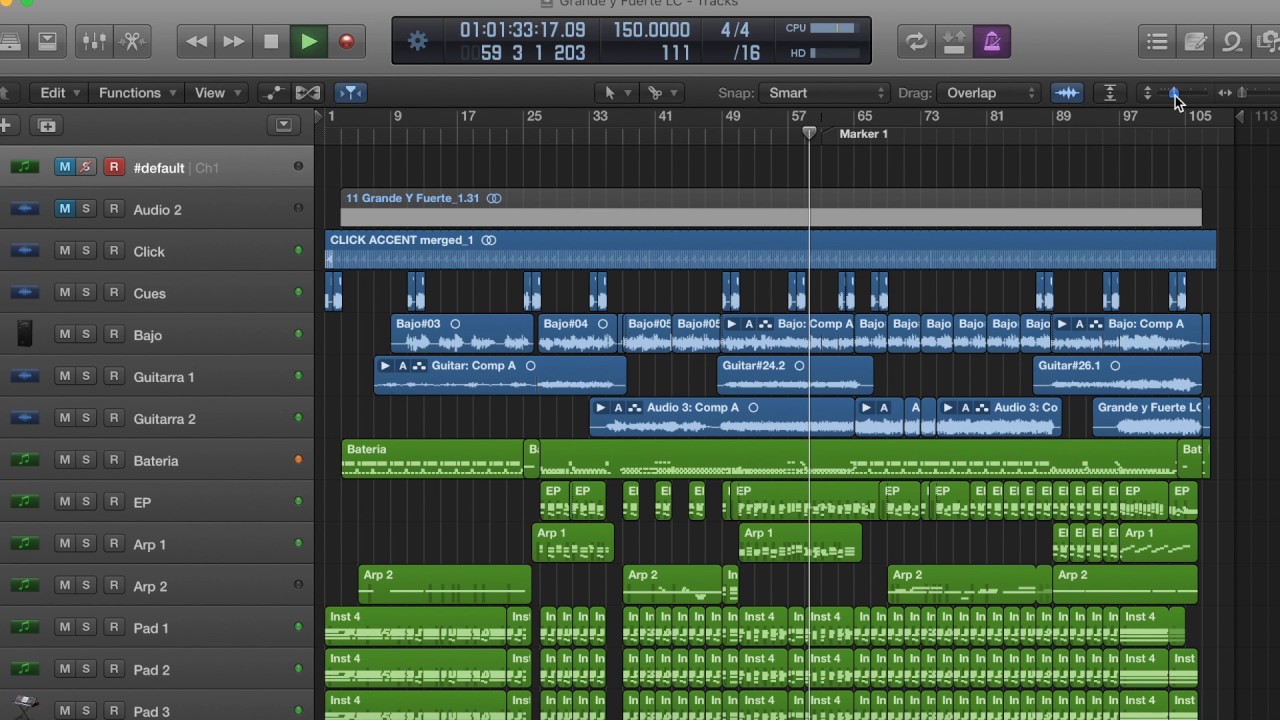
Task: Click the Bateria track icon
Action: pos(25,460)
